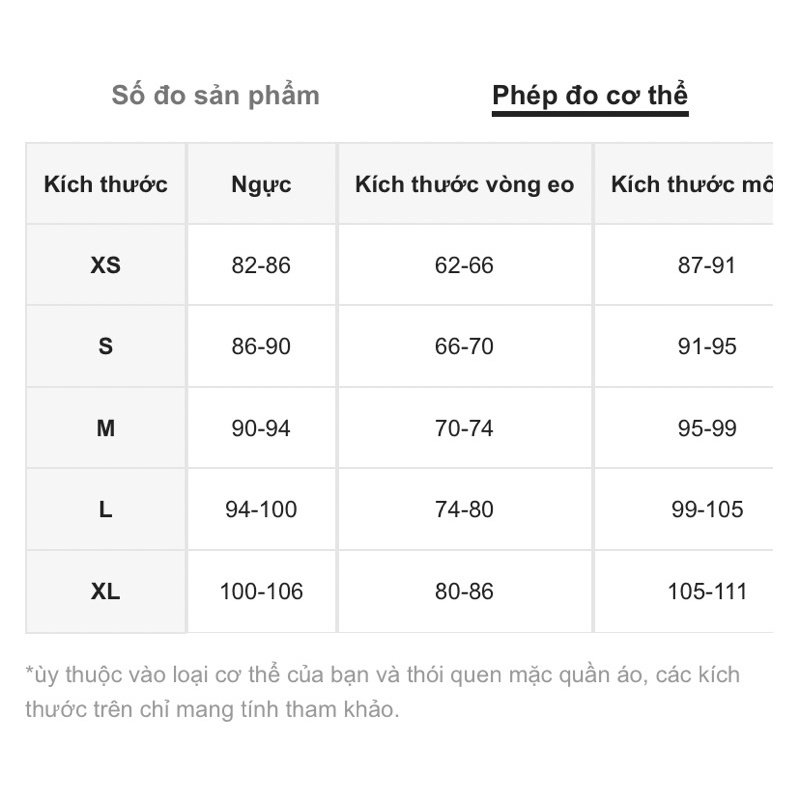Click the 95-99 hip measurement cell
This screenshot has height=800, width=800.
coord(707,428)
